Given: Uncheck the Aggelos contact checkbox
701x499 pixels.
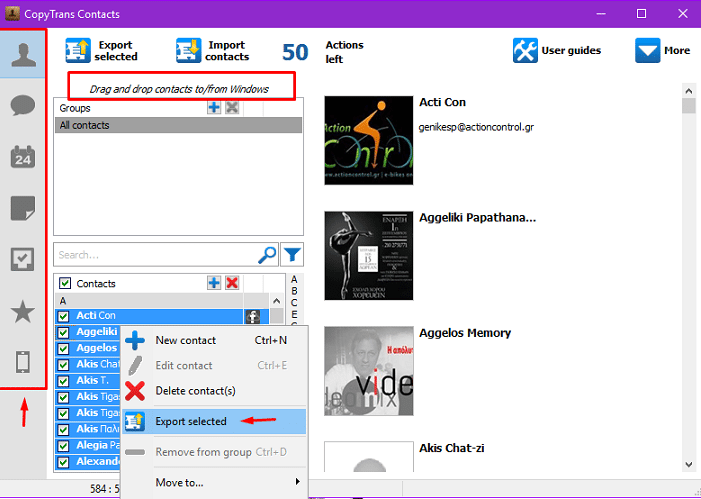Looking at the screenshot, I should 63,348.
